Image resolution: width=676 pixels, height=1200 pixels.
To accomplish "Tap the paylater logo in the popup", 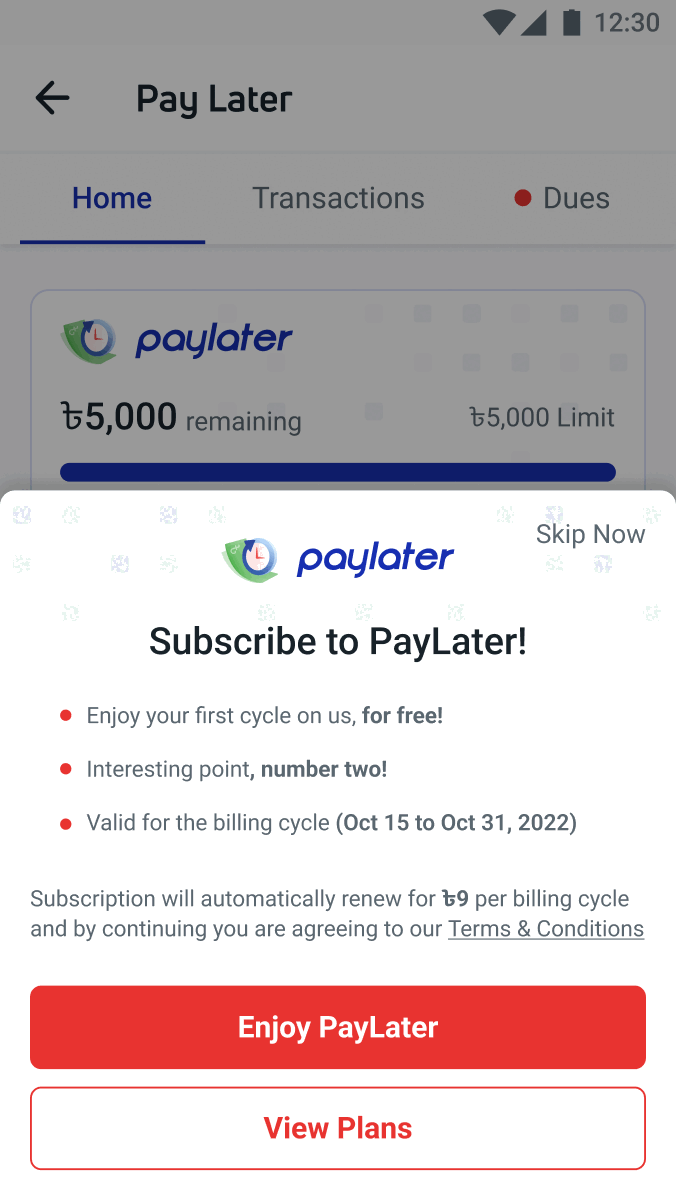I will (x=338, y=560).
